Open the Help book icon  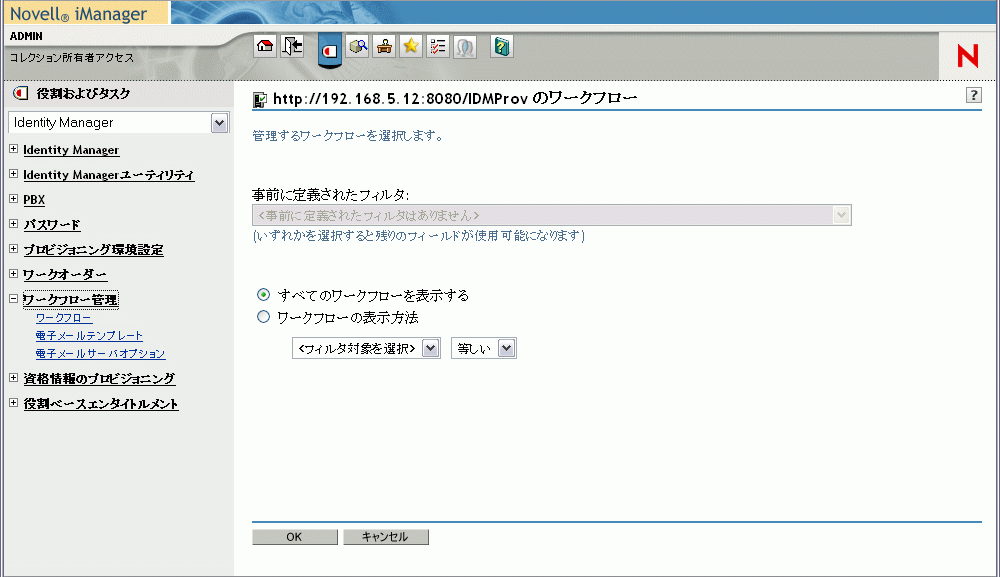[502, 47]
